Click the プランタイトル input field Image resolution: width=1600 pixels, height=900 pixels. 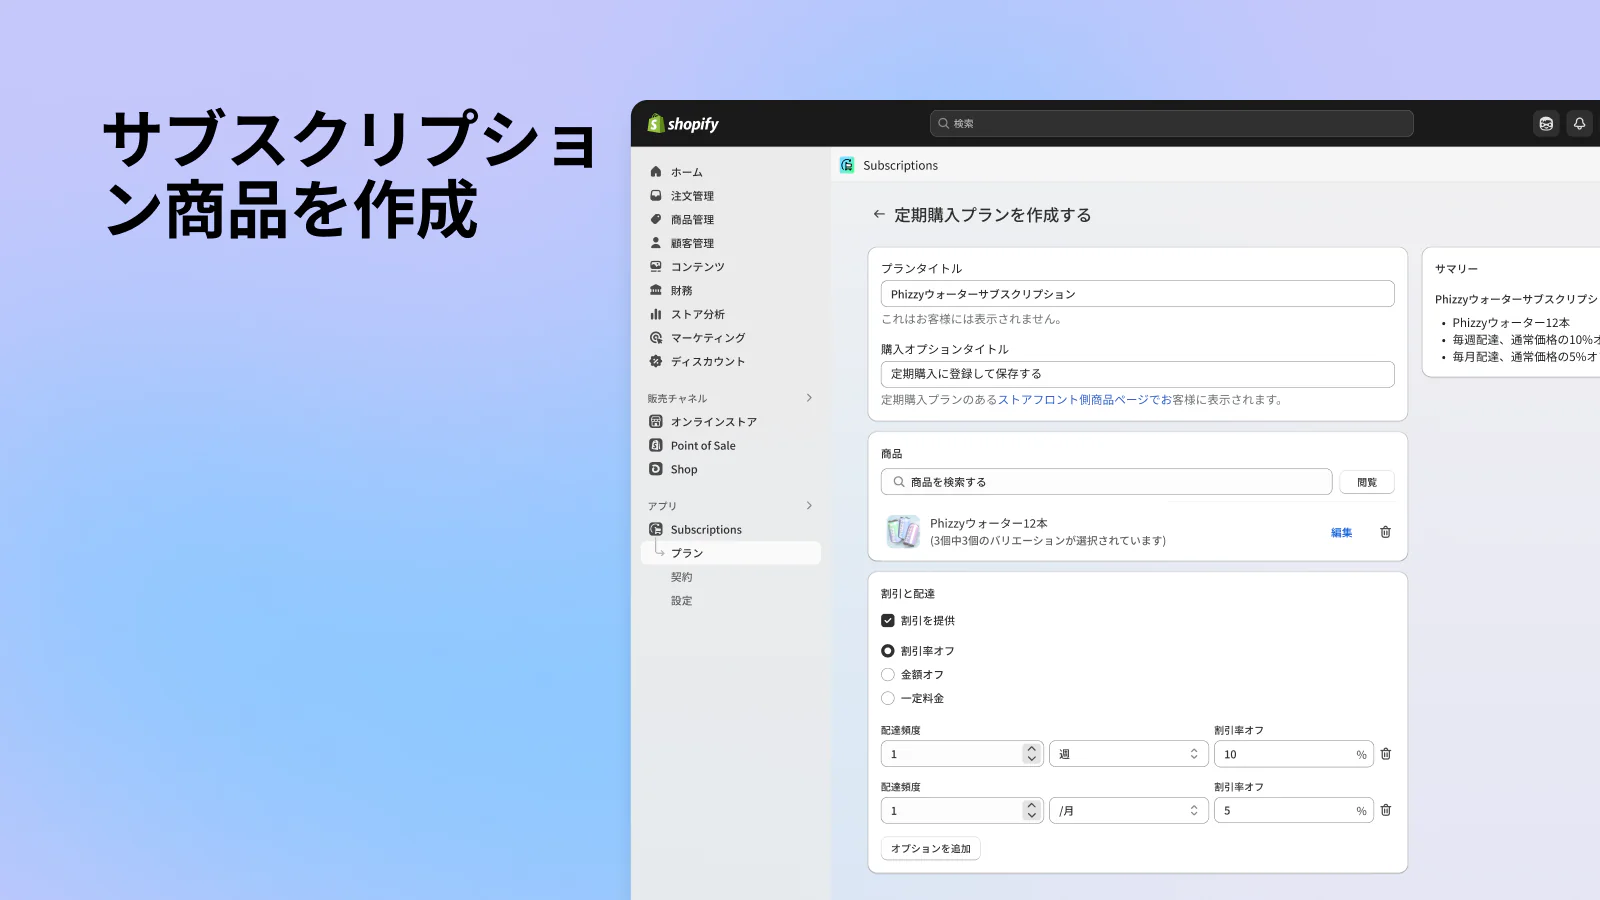[x=1137, y=294]
